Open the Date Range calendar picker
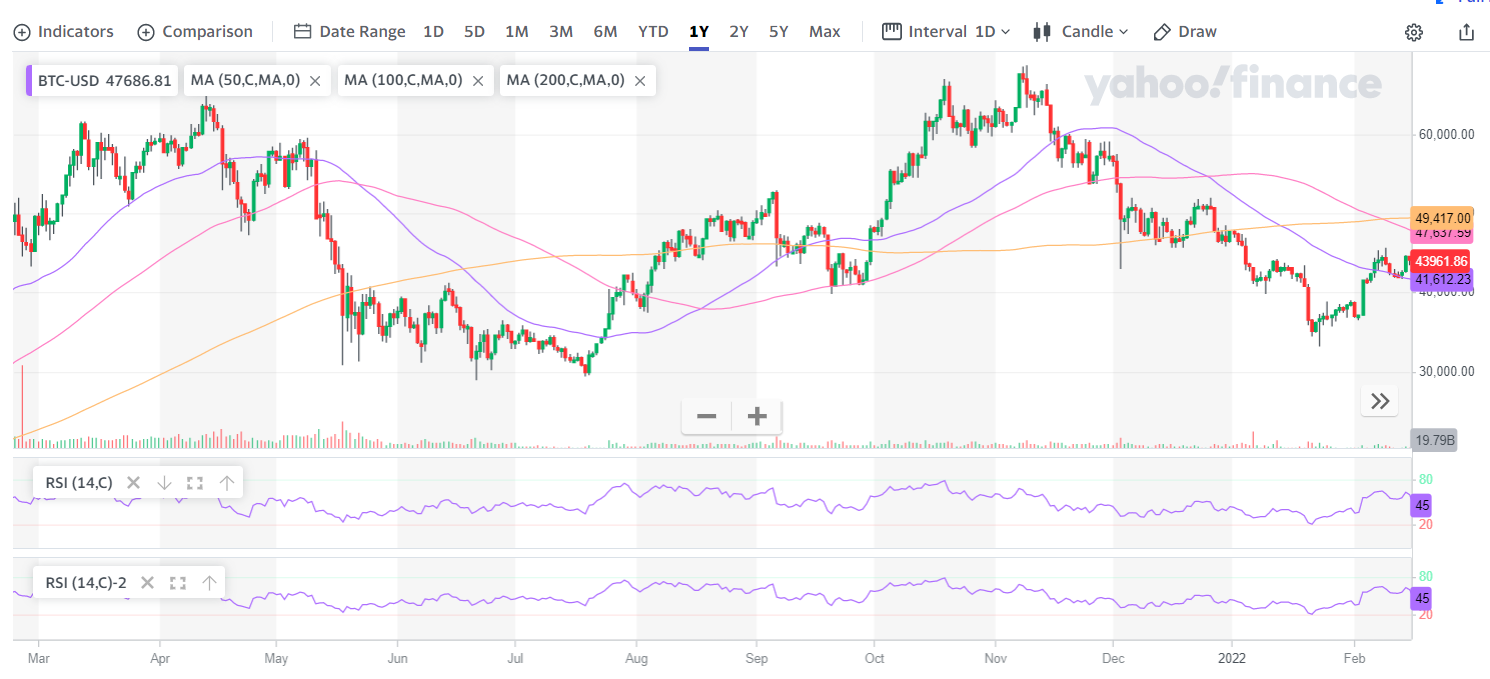The width and height of the screenshot is (1490, 679). (349, 32)
